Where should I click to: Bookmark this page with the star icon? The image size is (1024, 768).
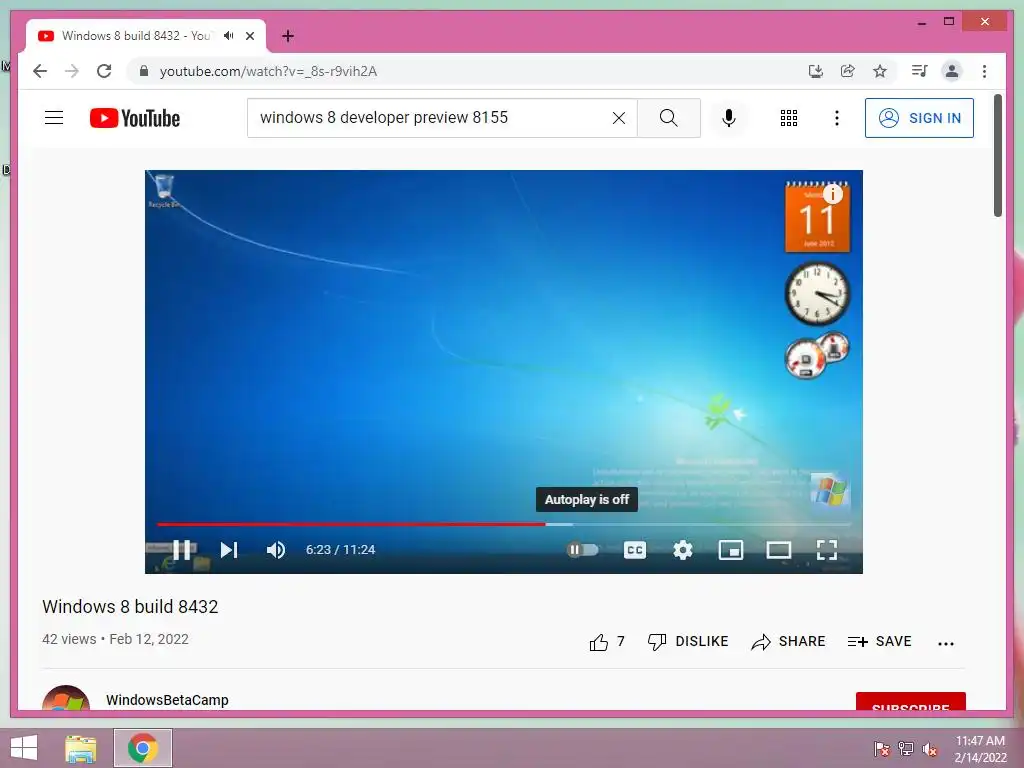click(880, 71)
